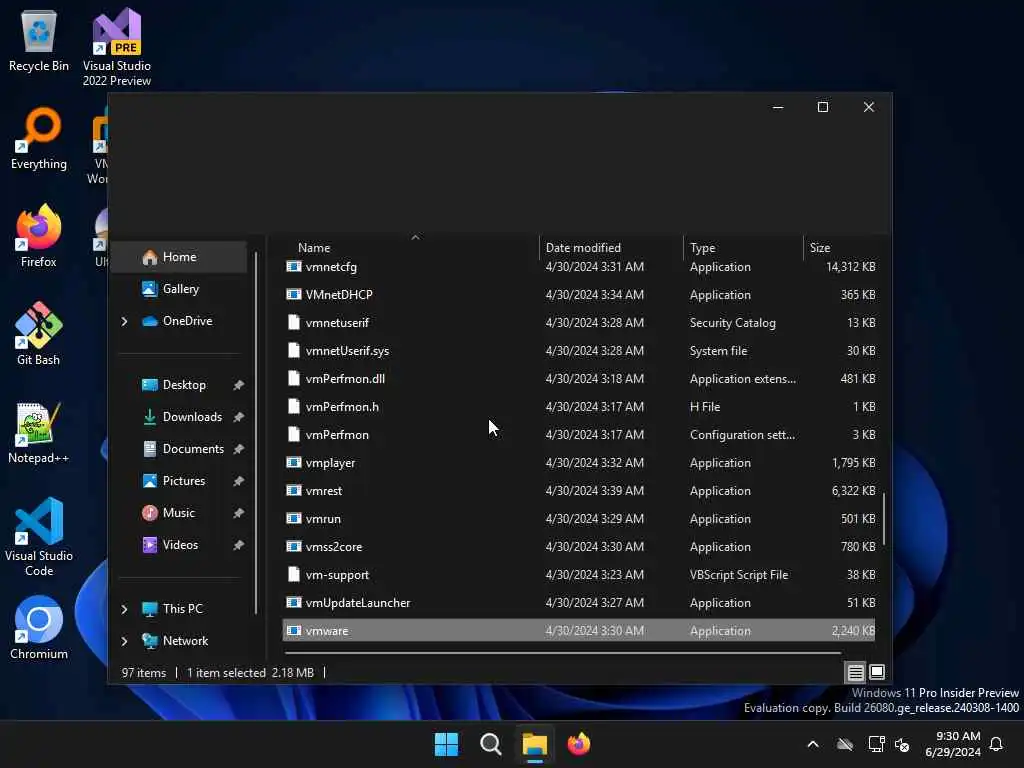Go to Home in navigation pane

click(179, 257)
